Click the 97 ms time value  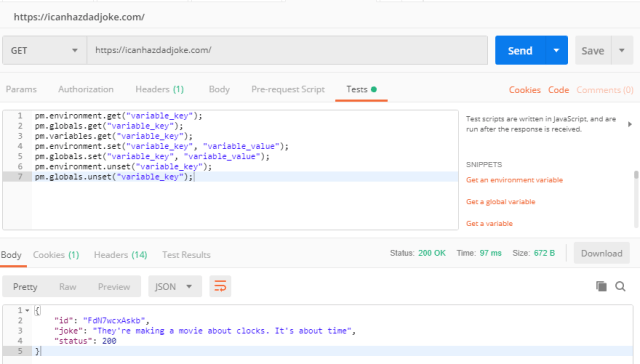(x=491, y=253)
